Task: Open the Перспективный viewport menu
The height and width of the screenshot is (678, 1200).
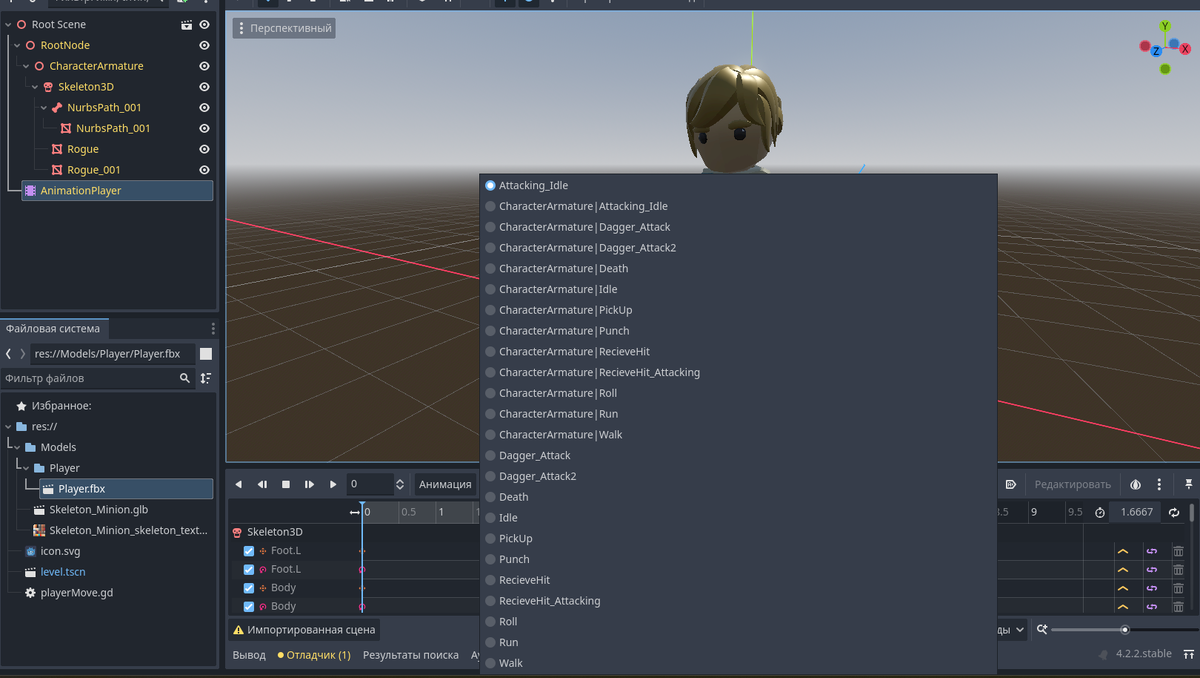Action: click(284, 28)
